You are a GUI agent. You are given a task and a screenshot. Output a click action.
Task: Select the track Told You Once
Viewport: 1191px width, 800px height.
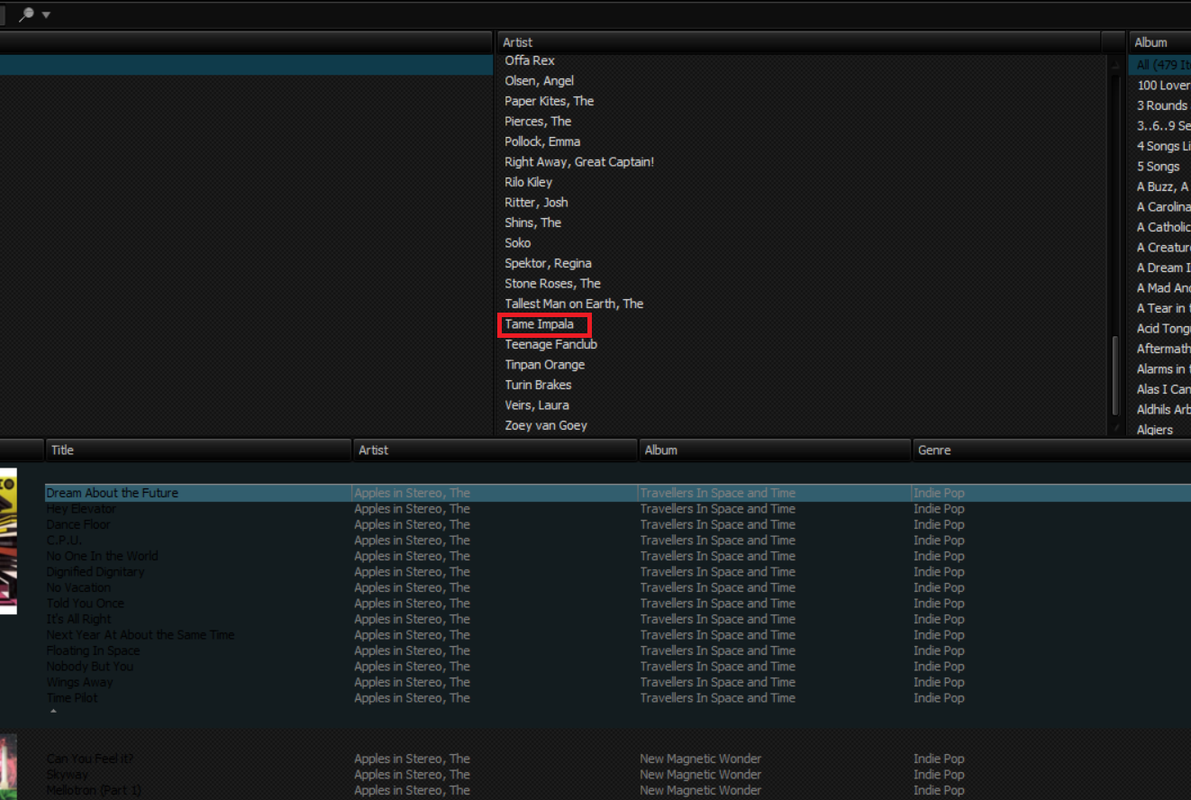(85, 603)
